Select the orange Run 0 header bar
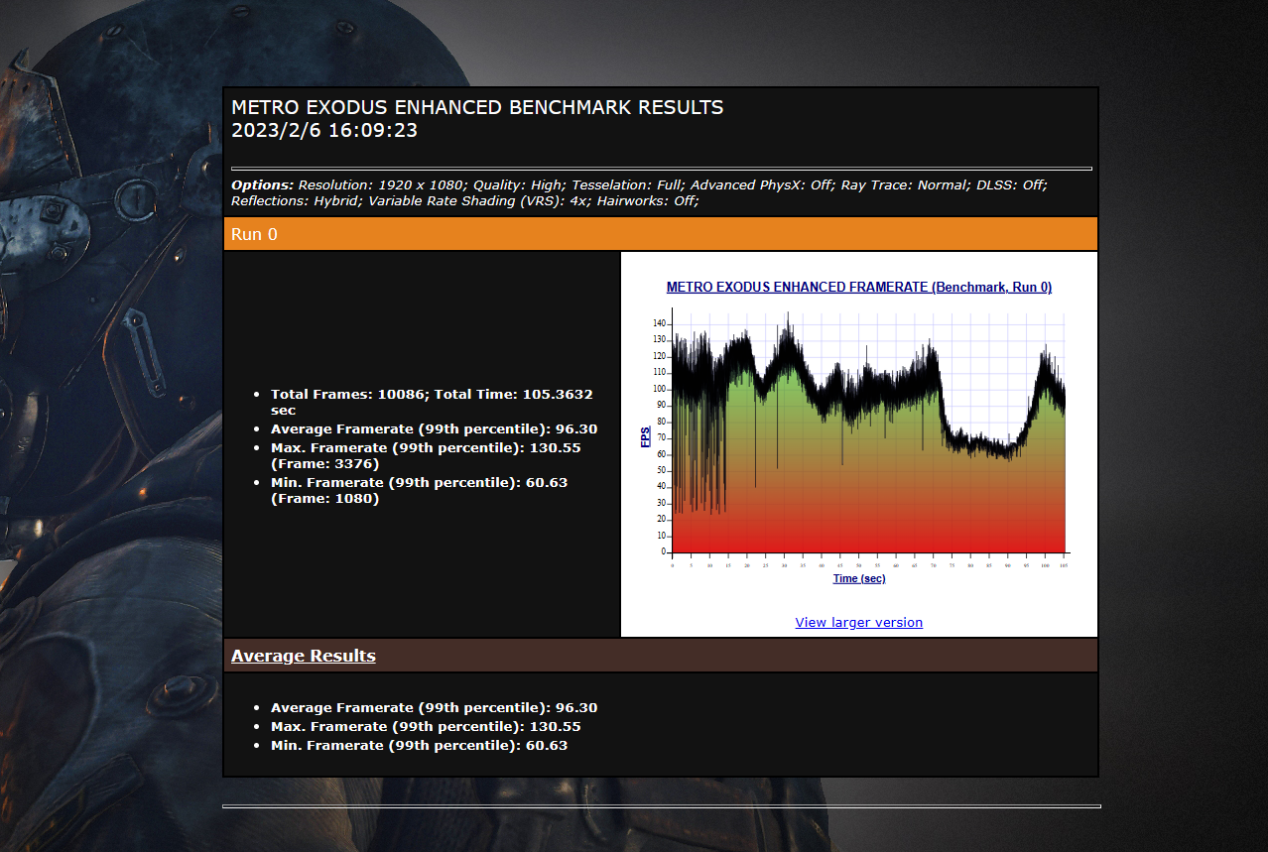 660,234
